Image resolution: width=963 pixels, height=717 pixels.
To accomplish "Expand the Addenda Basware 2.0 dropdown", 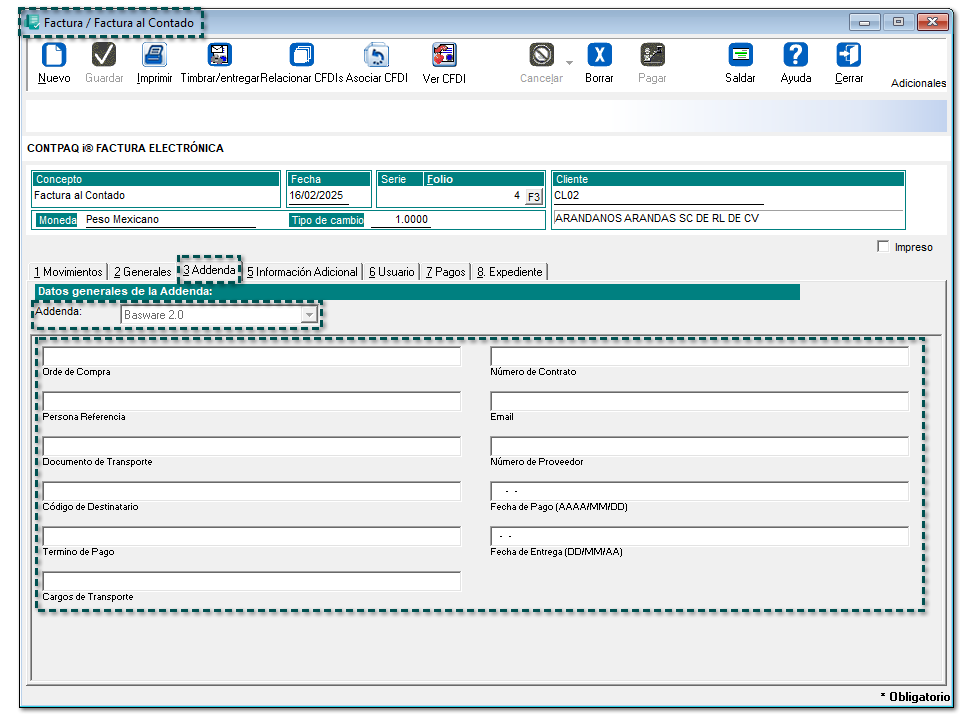I will tap(309, 315).
